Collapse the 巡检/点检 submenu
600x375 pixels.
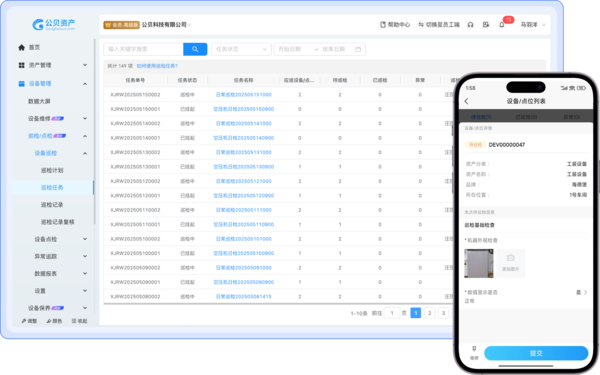(85, 136)
